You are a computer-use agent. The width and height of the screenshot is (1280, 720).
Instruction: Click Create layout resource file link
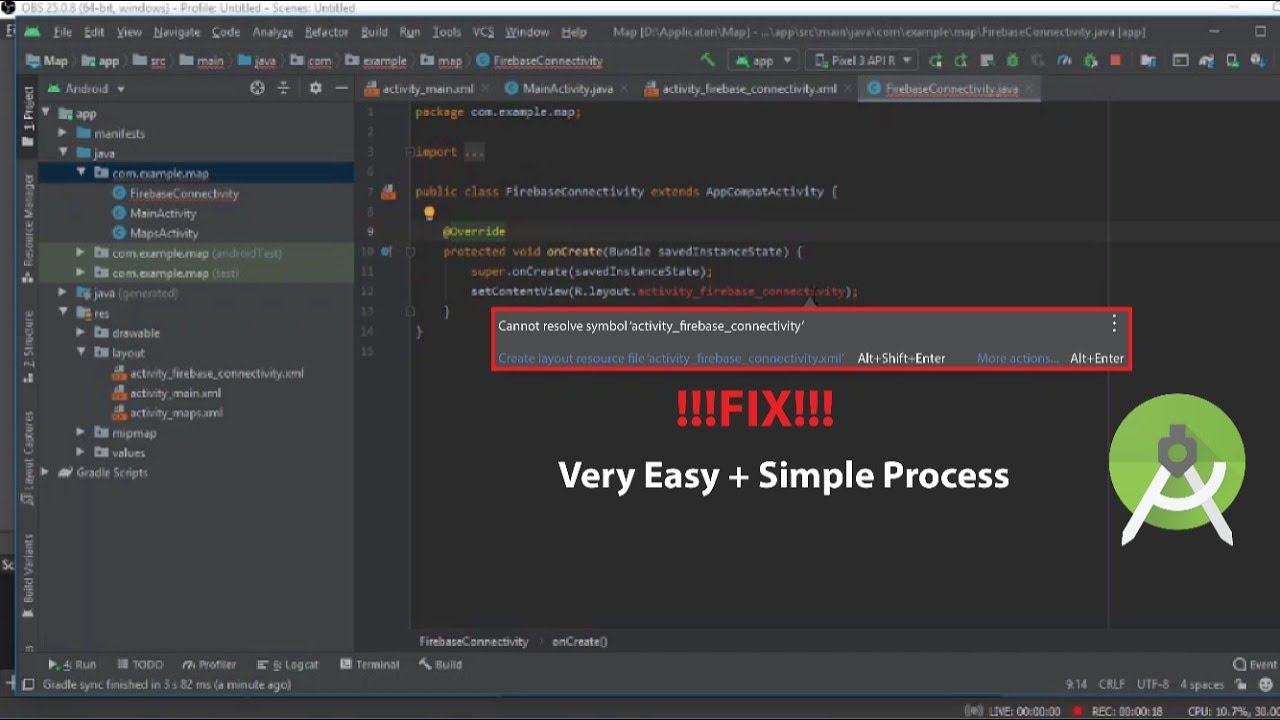[671, 358]
